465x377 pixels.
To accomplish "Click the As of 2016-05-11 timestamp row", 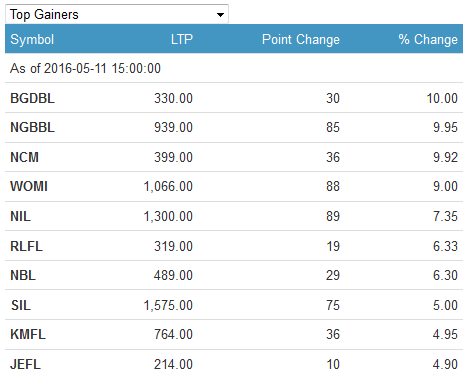I will coord(234,68).
